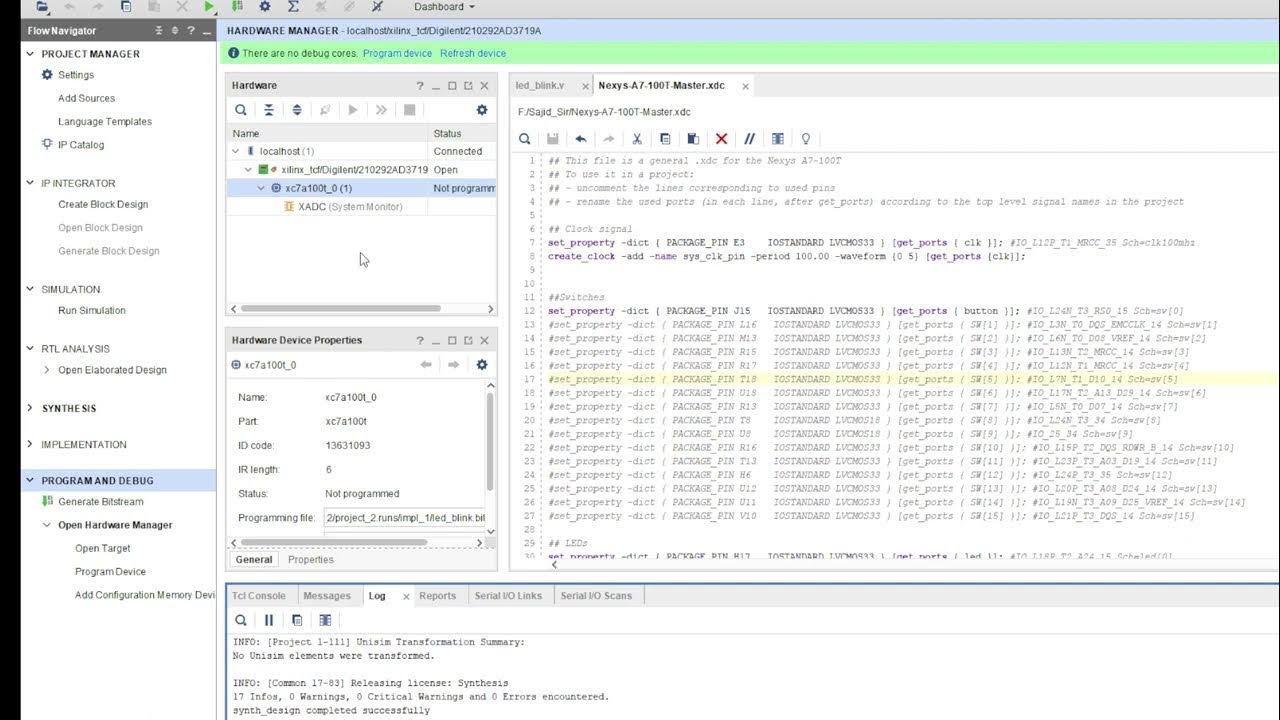The height and width of the screenshot is (720, 1280).
Task: Click the Sigma reports icon in main toolbar
Action: tap(293, 6)
